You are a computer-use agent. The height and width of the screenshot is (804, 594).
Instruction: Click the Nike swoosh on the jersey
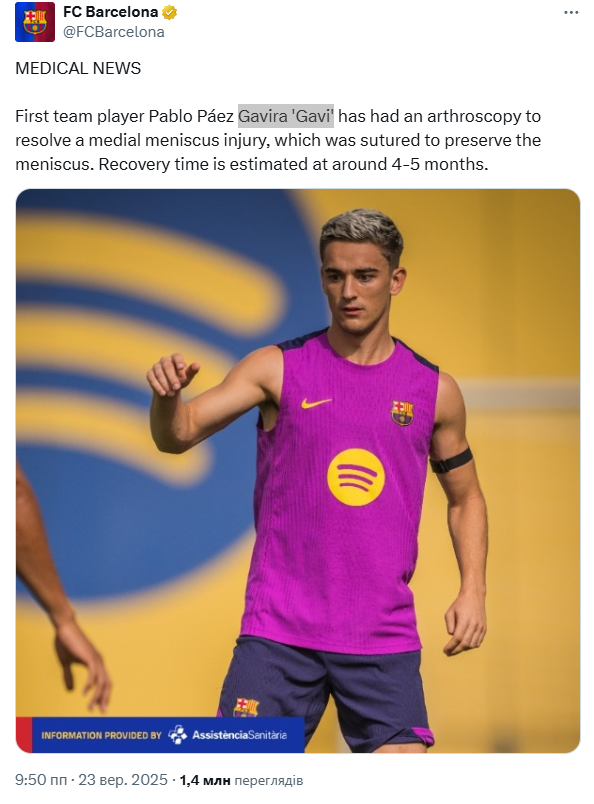pyautogui.click(x=315, y=403)
